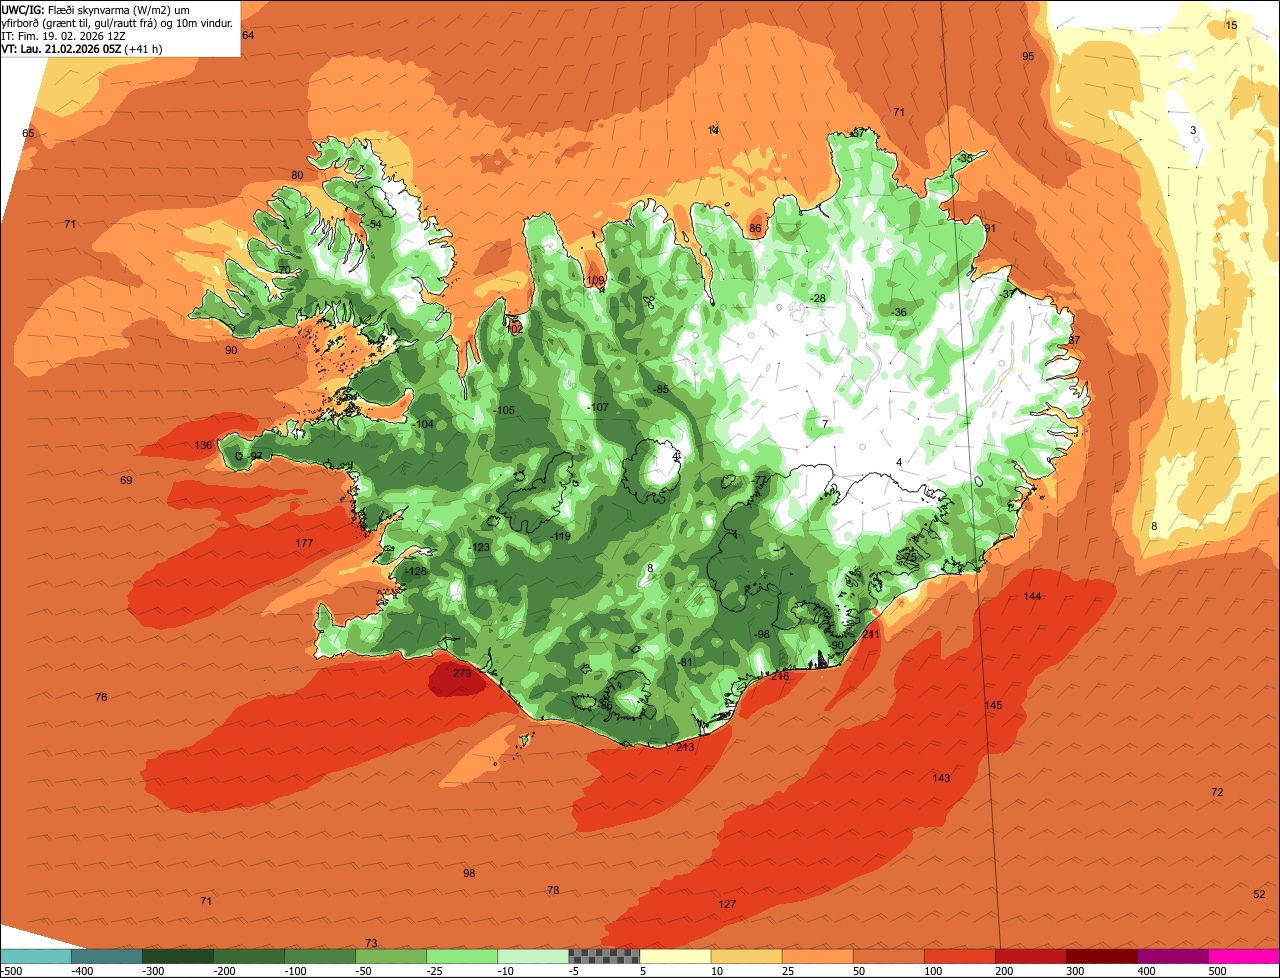Click the inland value -104
1280x978 pixels.
(422, 425)
